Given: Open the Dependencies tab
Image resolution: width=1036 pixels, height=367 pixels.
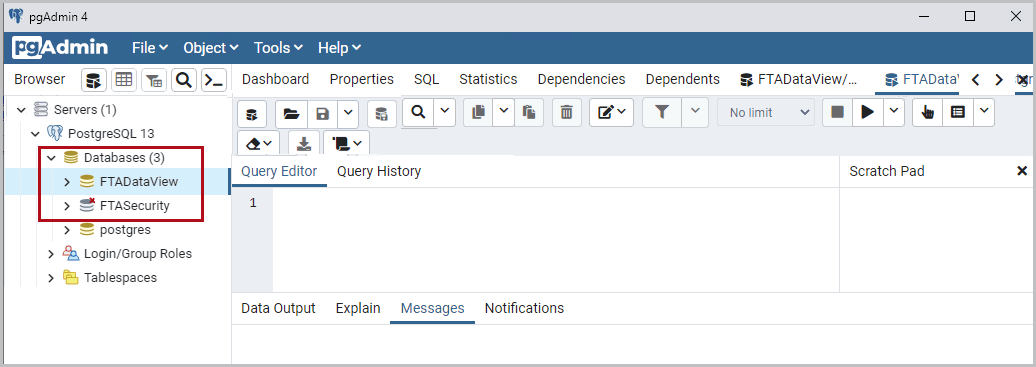Looking at the screenshot, I should pyautogui.click(x=581, y=79).
